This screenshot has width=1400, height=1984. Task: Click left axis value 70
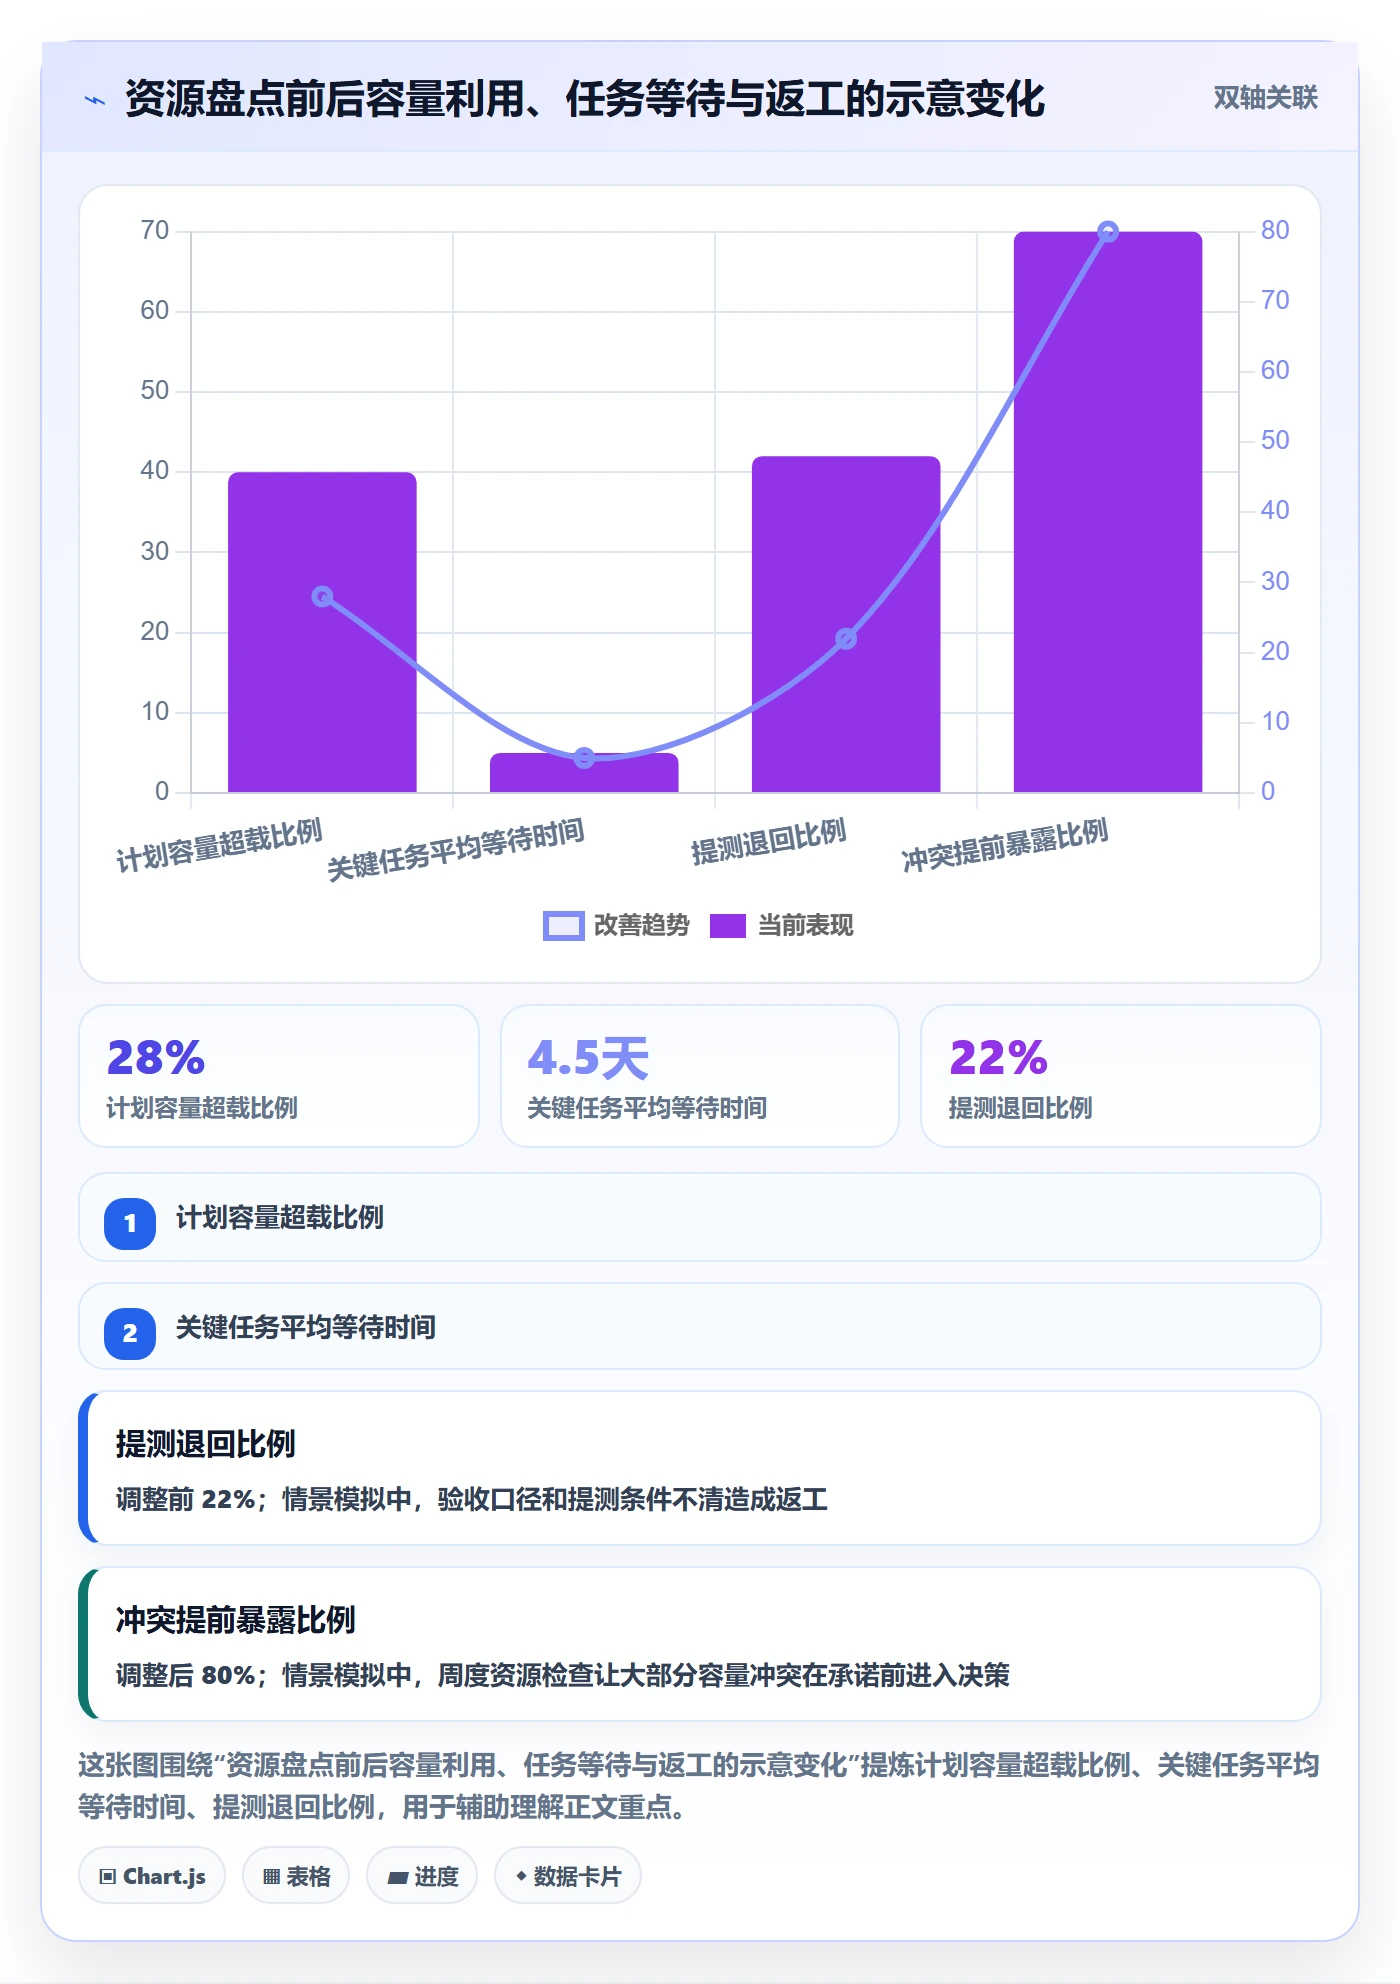click(155, 231)
